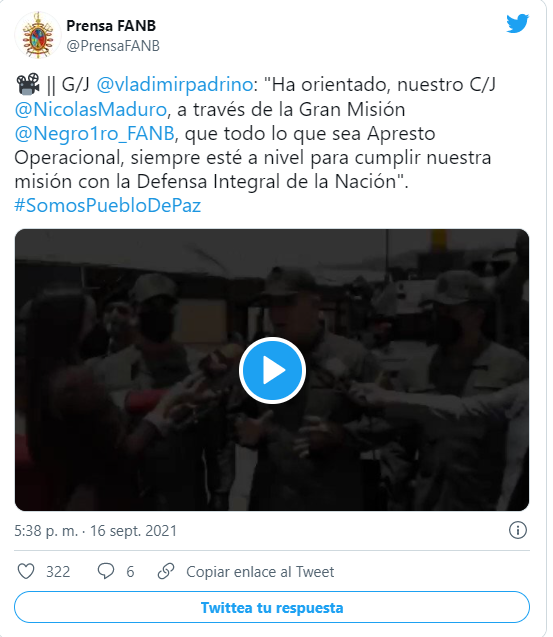Click the 6 replies count
Viewport: 553px width, 637px height.
[130, 572]
